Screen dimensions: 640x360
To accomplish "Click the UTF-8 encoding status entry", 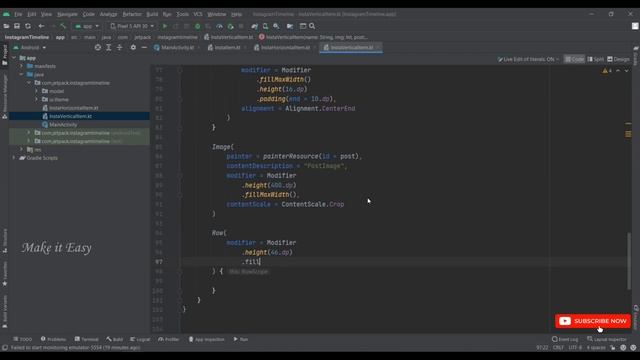I will 575,348.
